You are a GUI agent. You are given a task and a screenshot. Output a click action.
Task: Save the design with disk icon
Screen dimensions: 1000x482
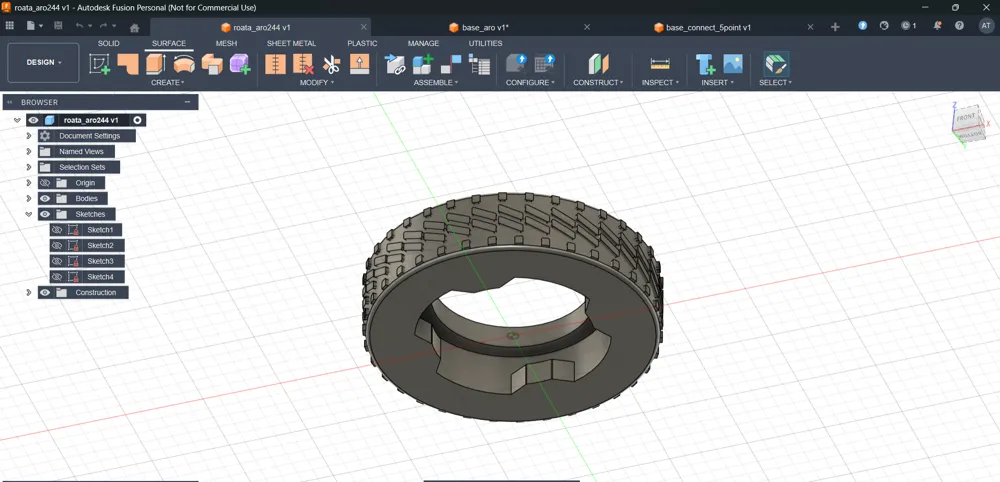point(58,26)
